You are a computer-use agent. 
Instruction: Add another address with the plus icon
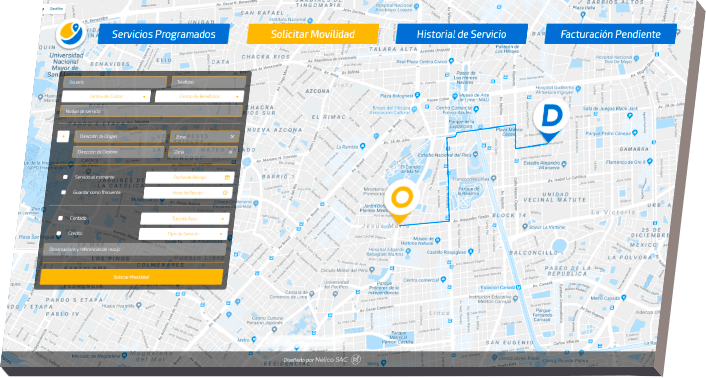point(63,136)
